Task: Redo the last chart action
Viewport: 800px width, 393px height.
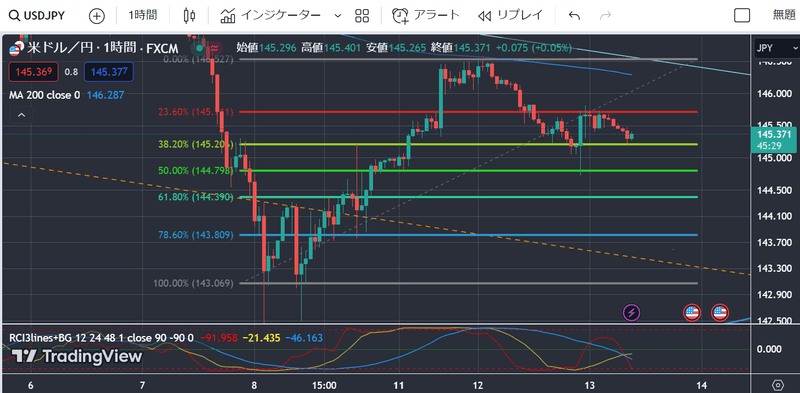Action: 606,16
